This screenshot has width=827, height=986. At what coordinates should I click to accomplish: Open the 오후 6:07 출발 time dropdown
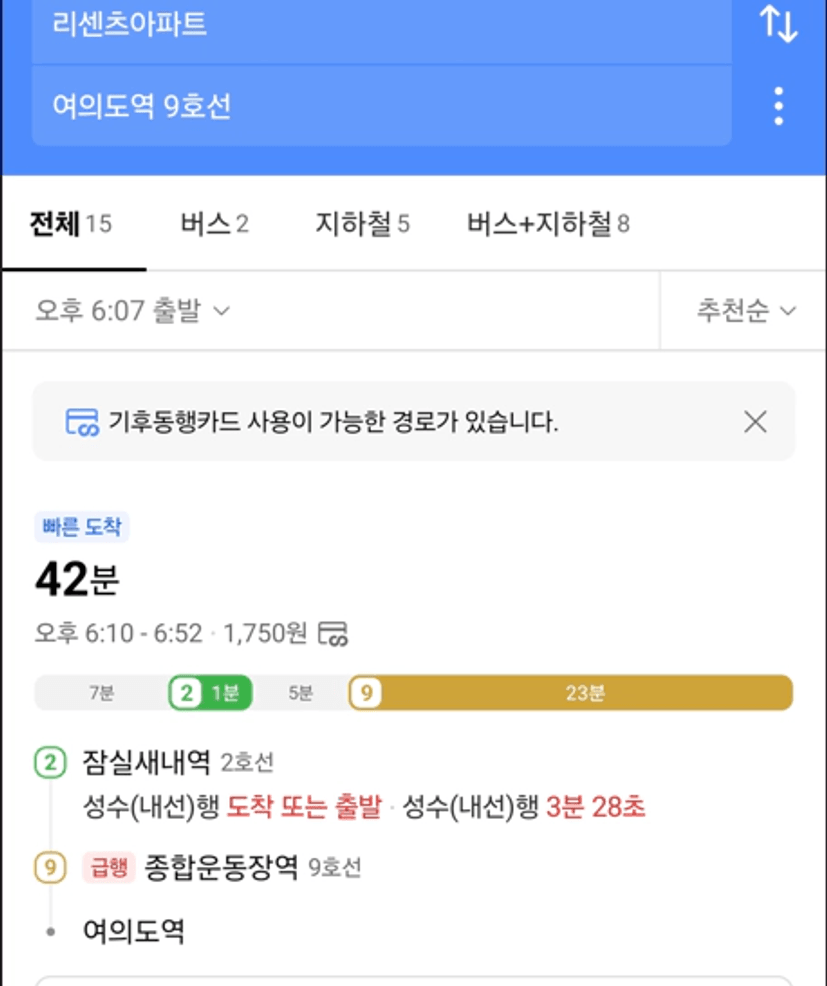pos(133,311)
